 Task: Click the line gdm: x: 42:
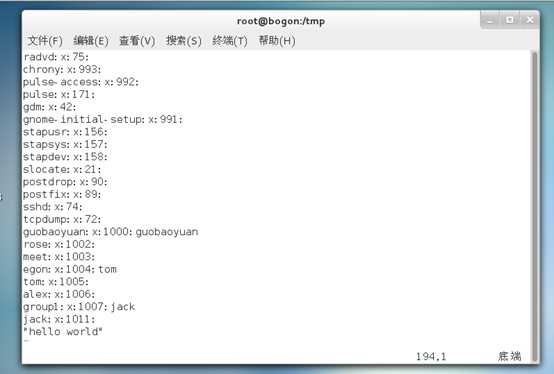tap(49, 107)
